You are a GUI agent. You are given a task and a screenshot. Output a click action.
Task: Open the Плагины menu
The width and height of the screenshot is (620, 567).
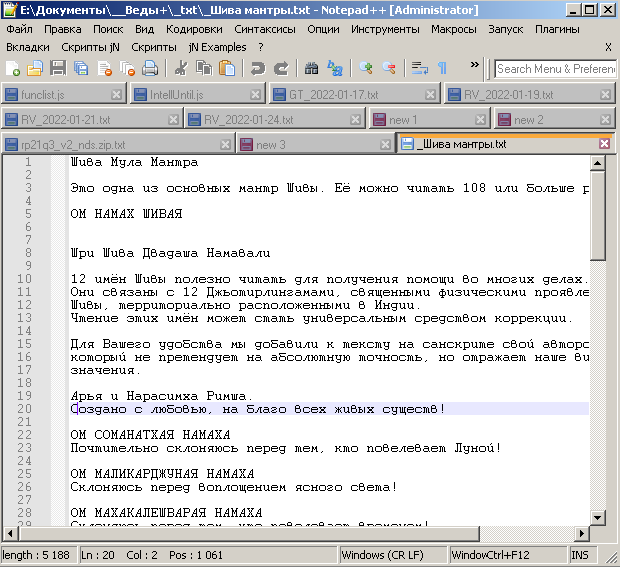[x=557, y=29]
